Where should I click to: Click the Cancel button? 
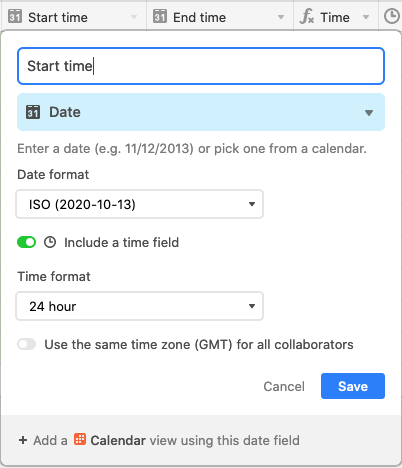(x=284, y=386)
